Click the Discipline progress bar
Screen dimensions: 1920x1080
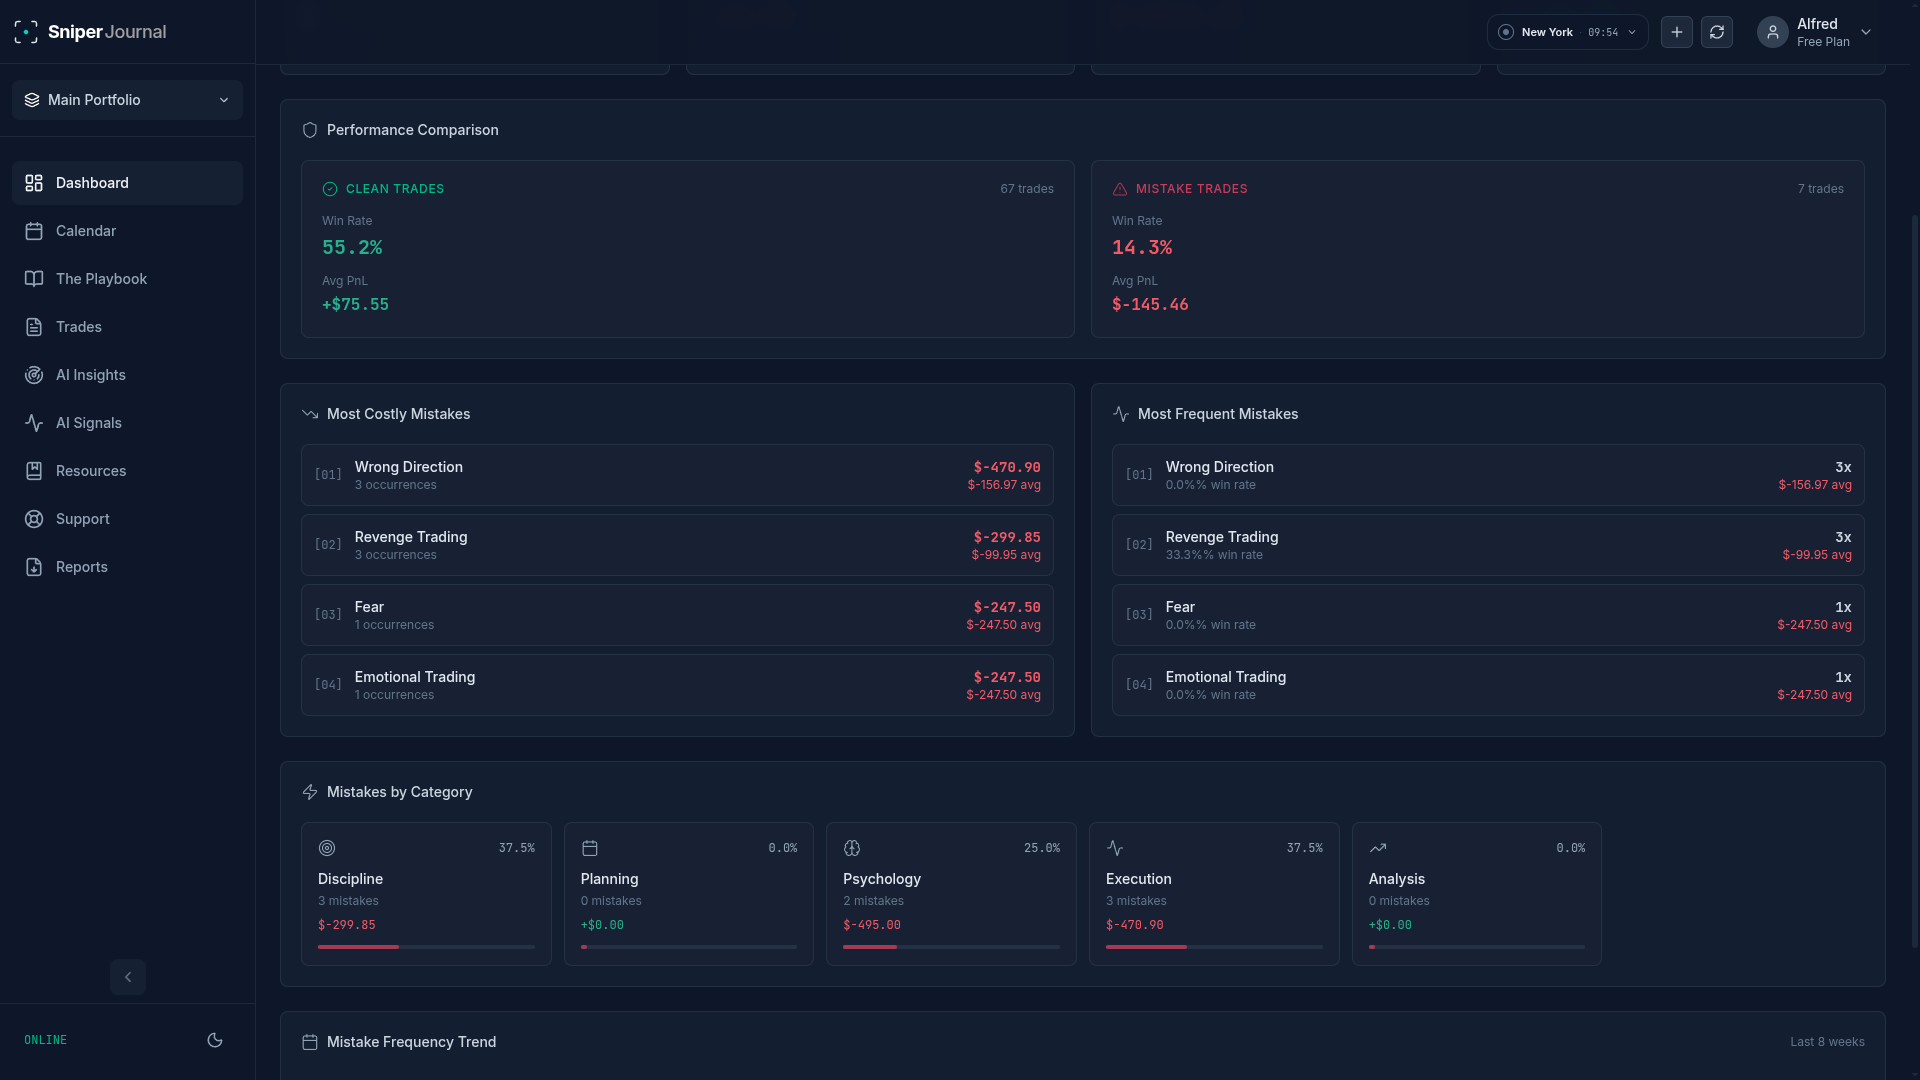click(x=426, y=947)
